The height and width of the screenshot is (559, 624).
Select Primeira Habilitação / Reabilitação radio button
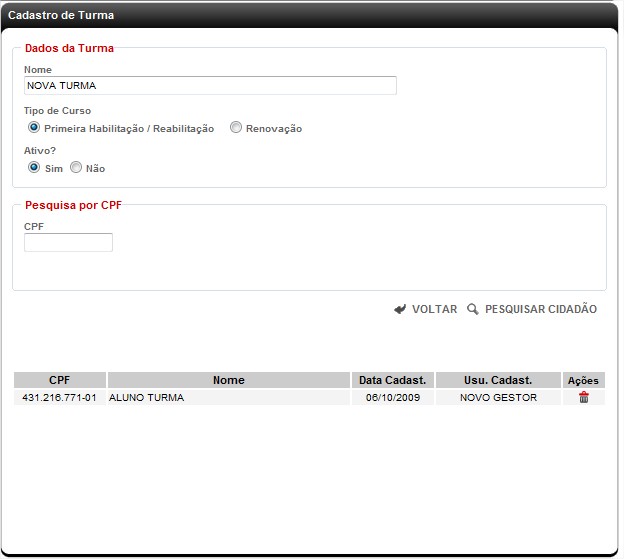point(34,128)
